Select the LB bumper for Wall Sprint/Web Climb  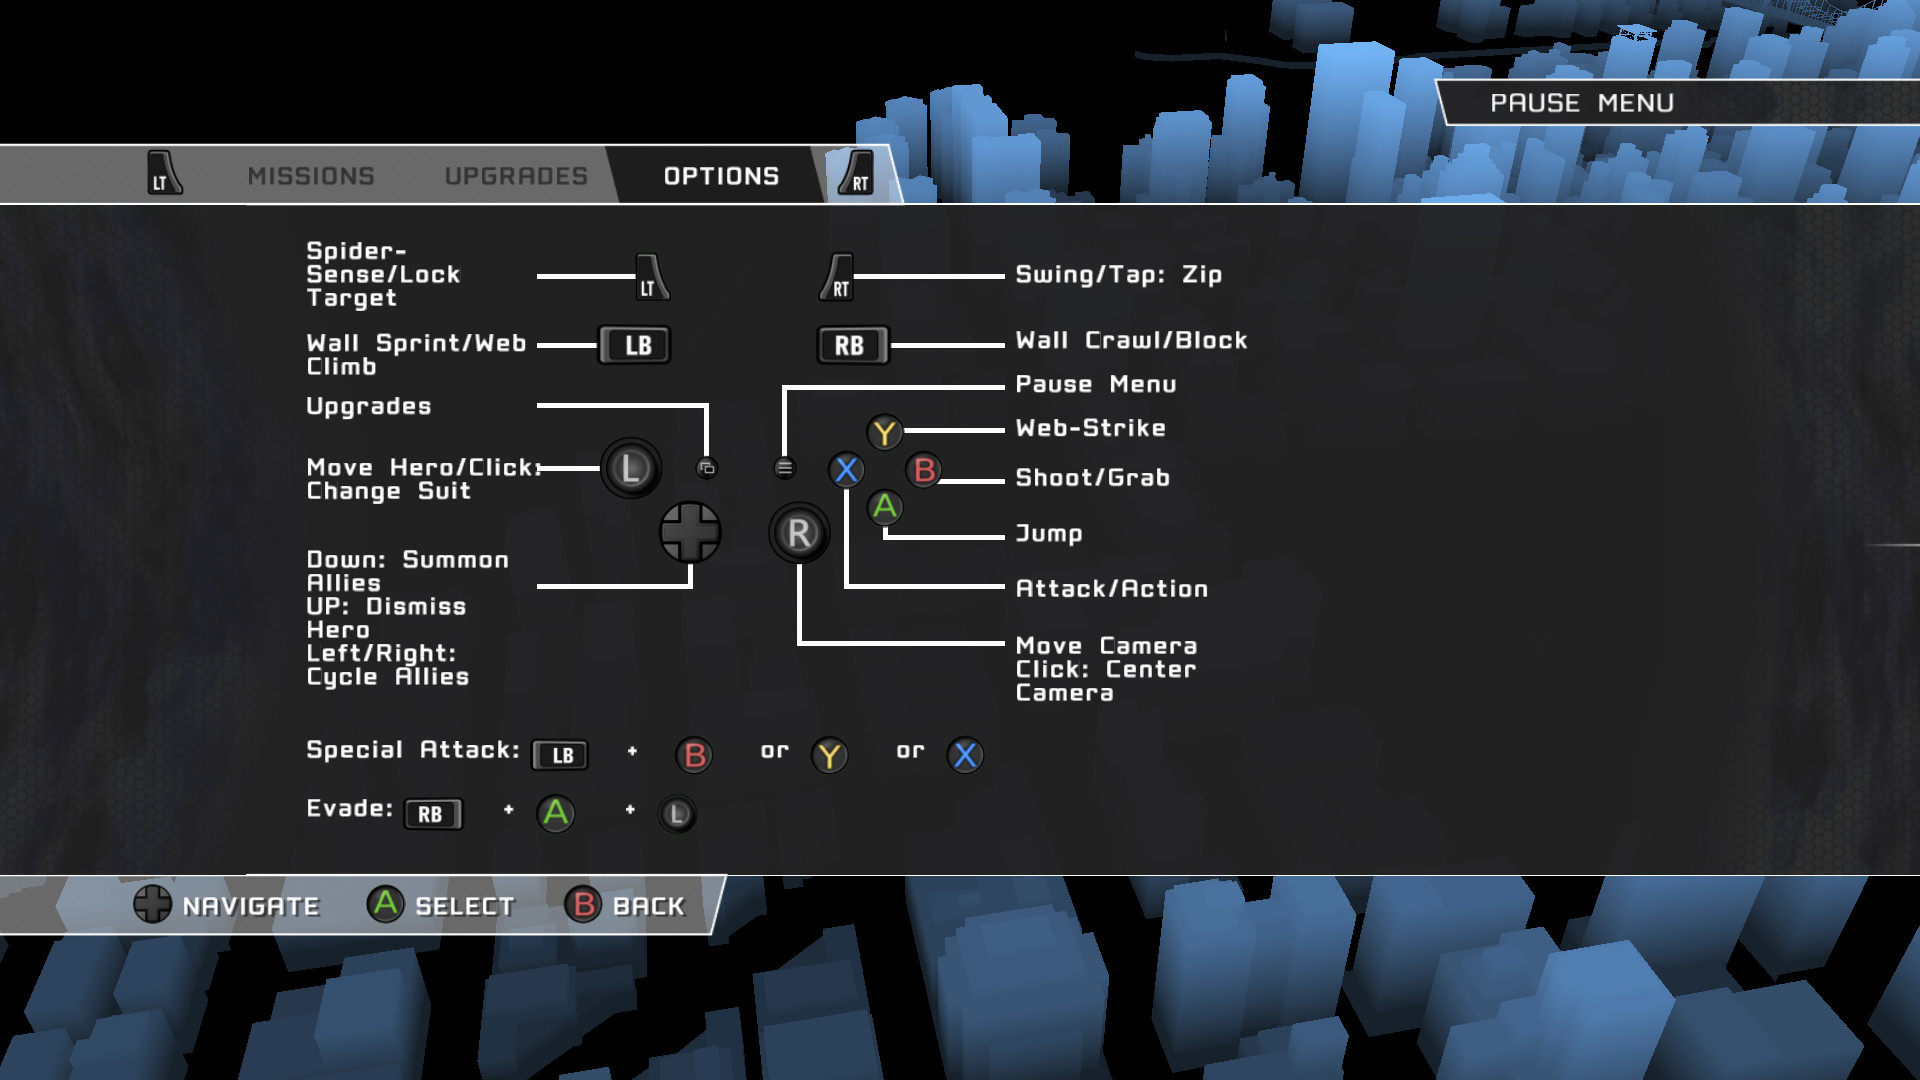pyautogui.click(x=635, y=344)
